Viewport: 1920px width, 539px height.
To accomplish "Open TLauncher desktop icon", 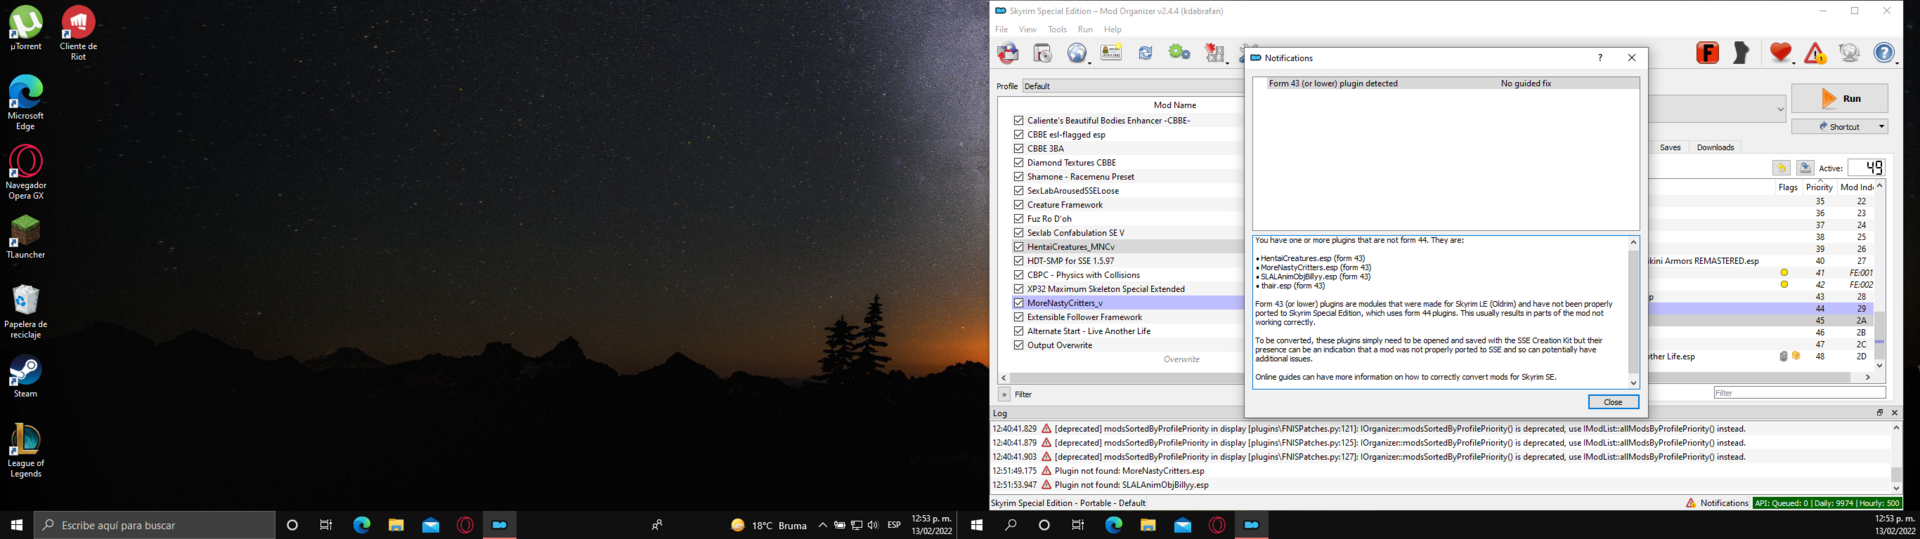I will click(26, 236).
